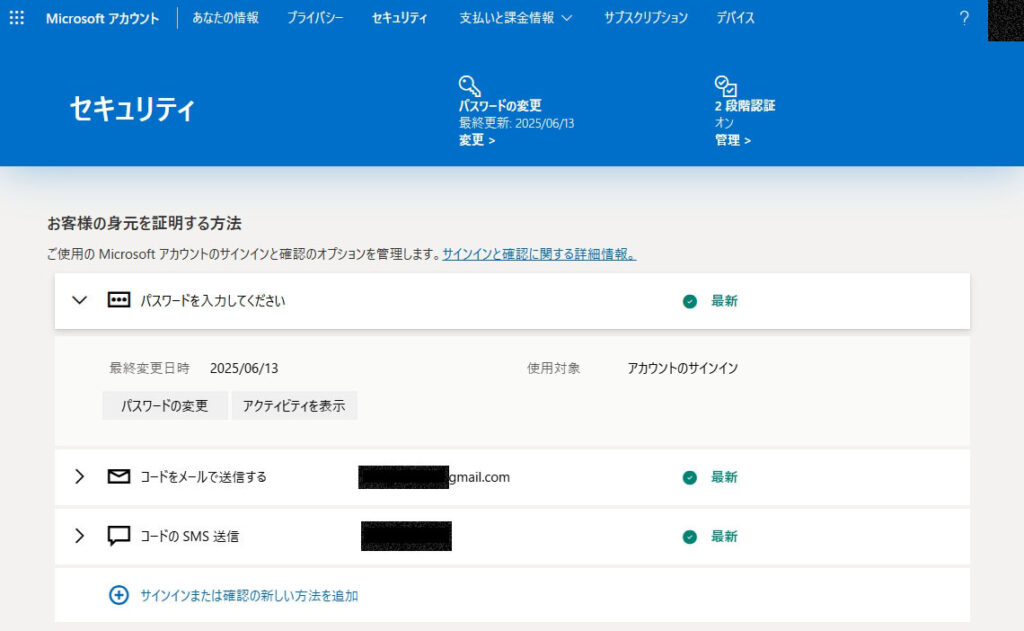This screenshot has width=1024, height=631.
Task: Open the プライバシー menu item
Action: click(315, 18)
